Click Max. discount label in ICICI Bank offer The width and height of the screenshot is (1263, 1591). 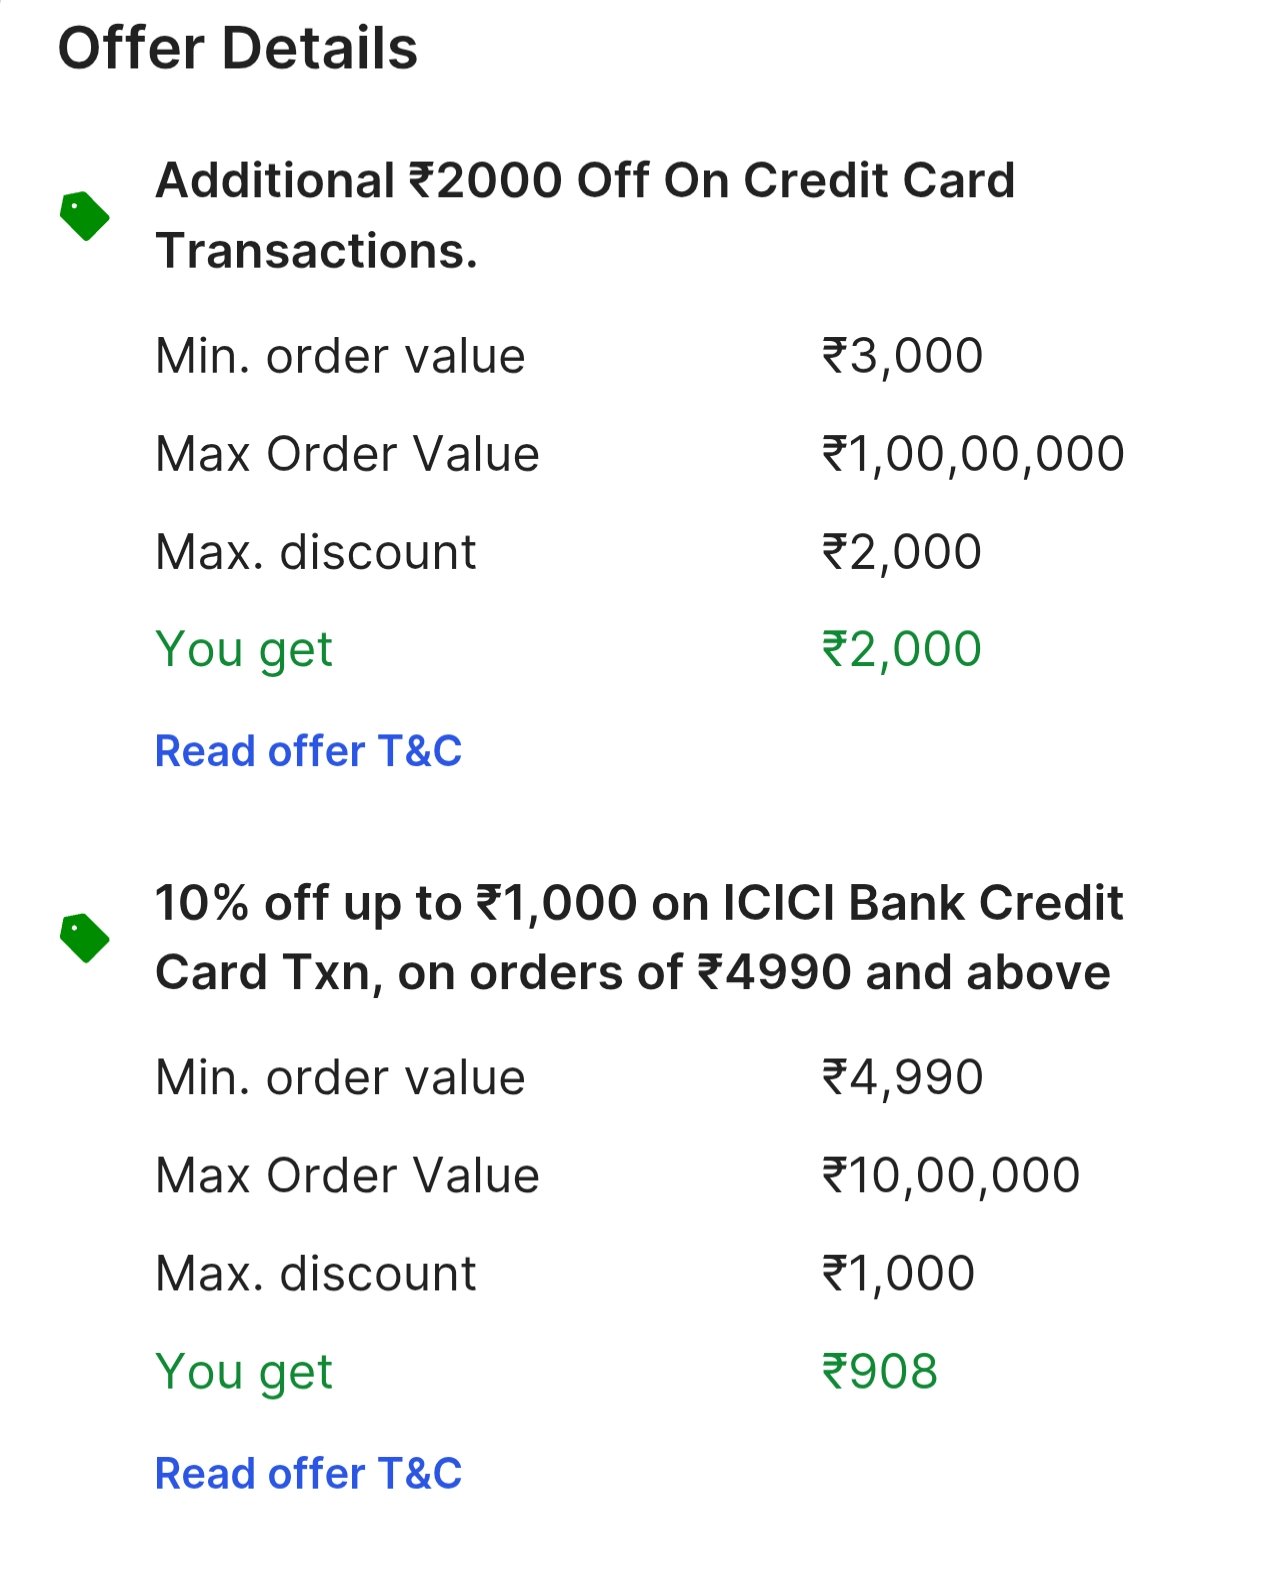tap(316, 1273)
